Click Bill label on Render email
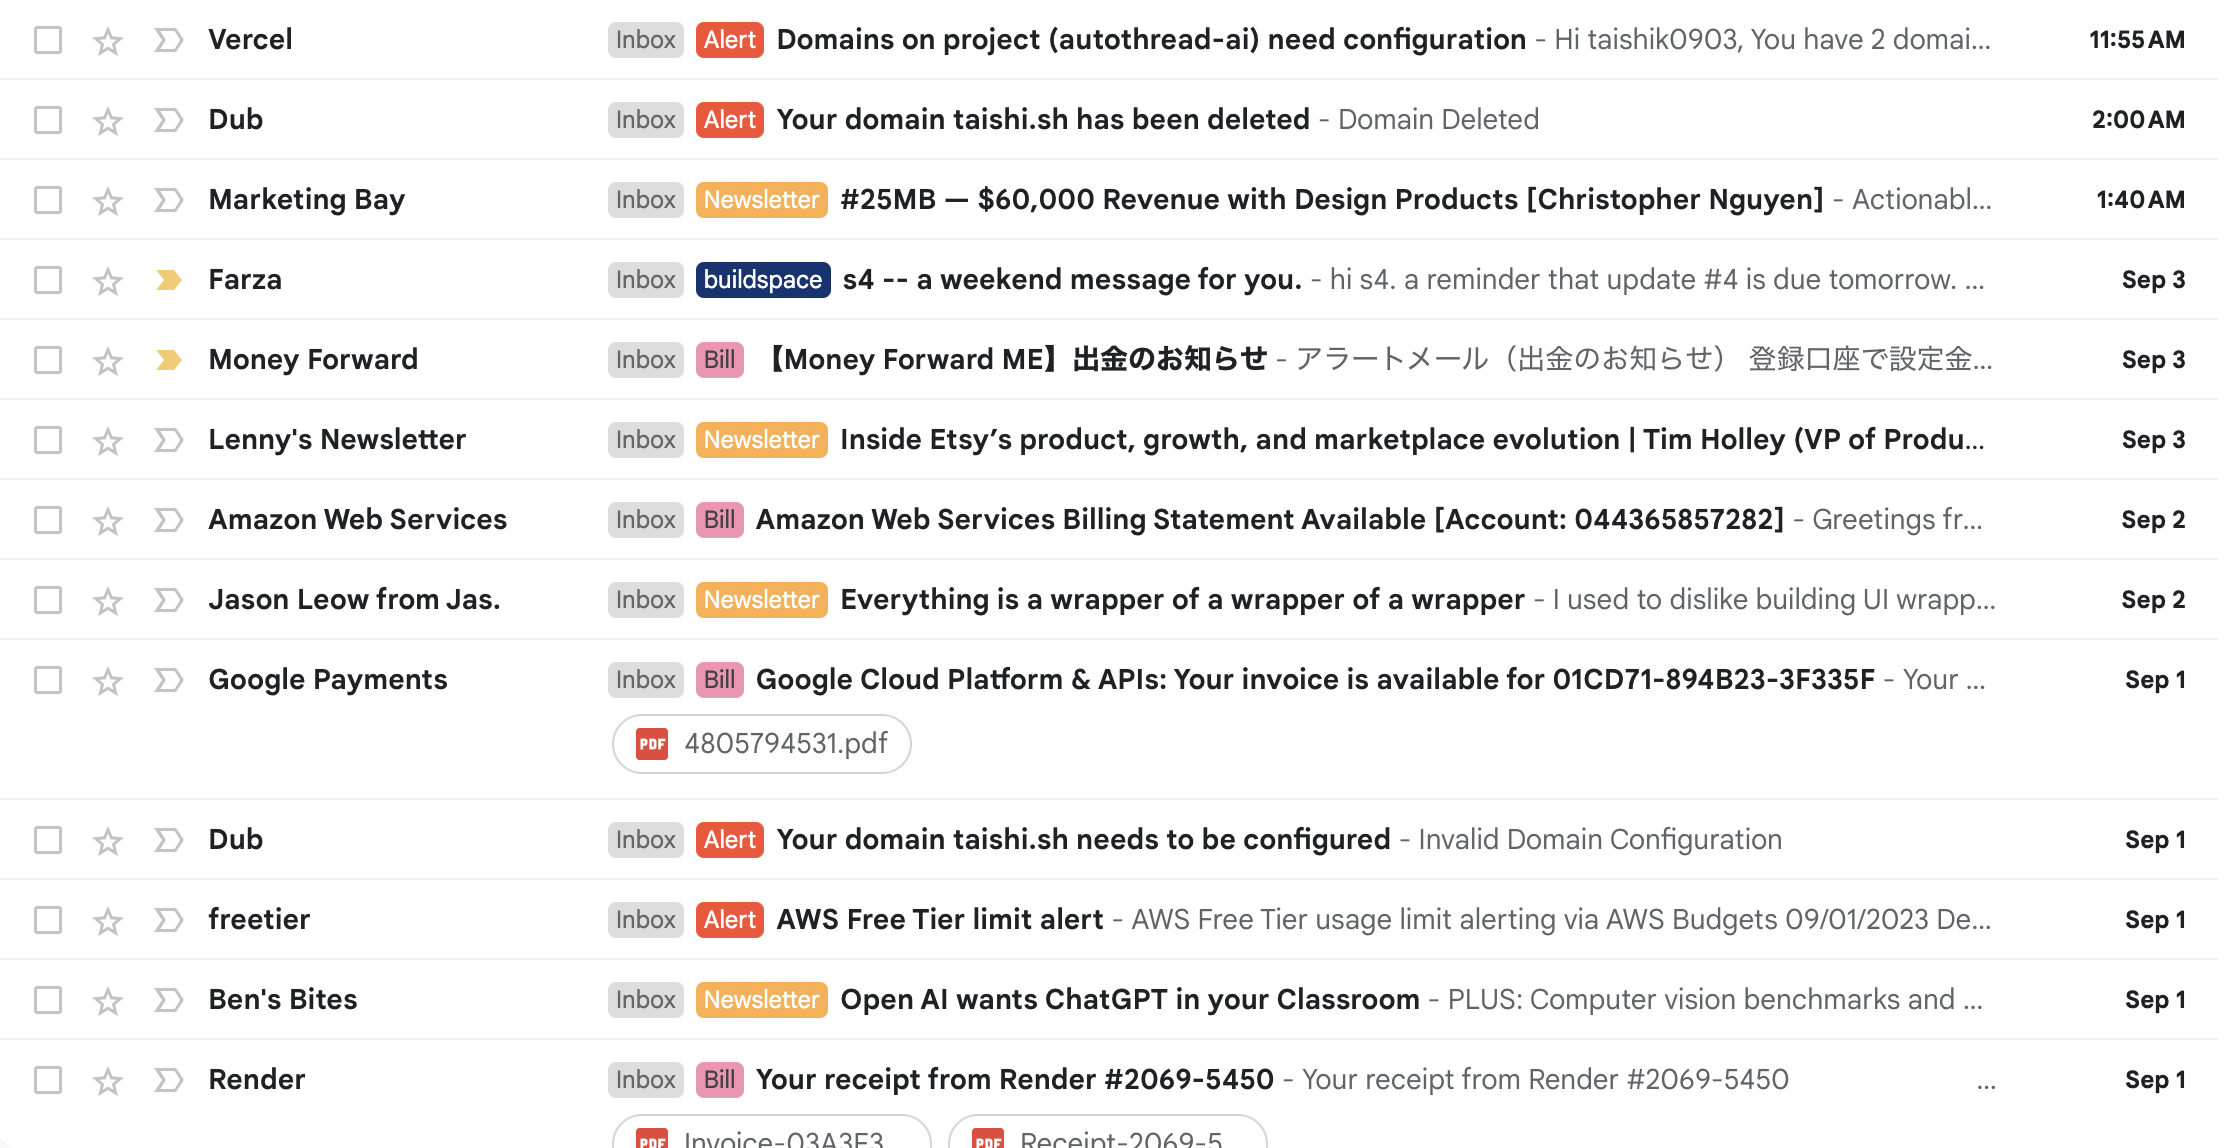This screenshot has height=1148, width=2226. click(x=720, y=1080)
